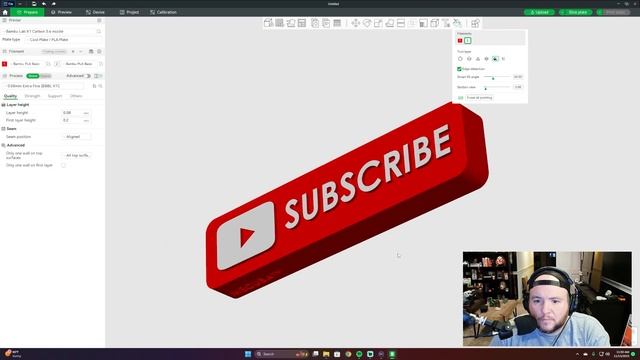
Task: Click the Slice plate button
Action: click(x=576, y=12)
